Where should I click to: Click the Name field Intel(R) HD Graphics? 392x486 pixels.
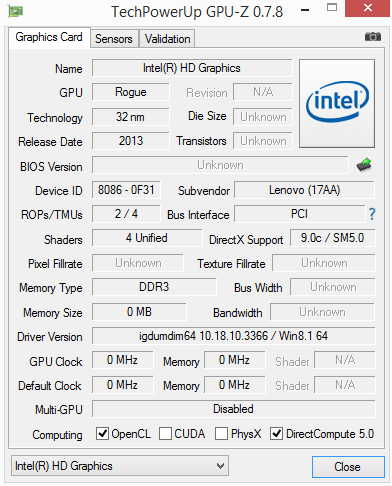(x=192, y=68)
